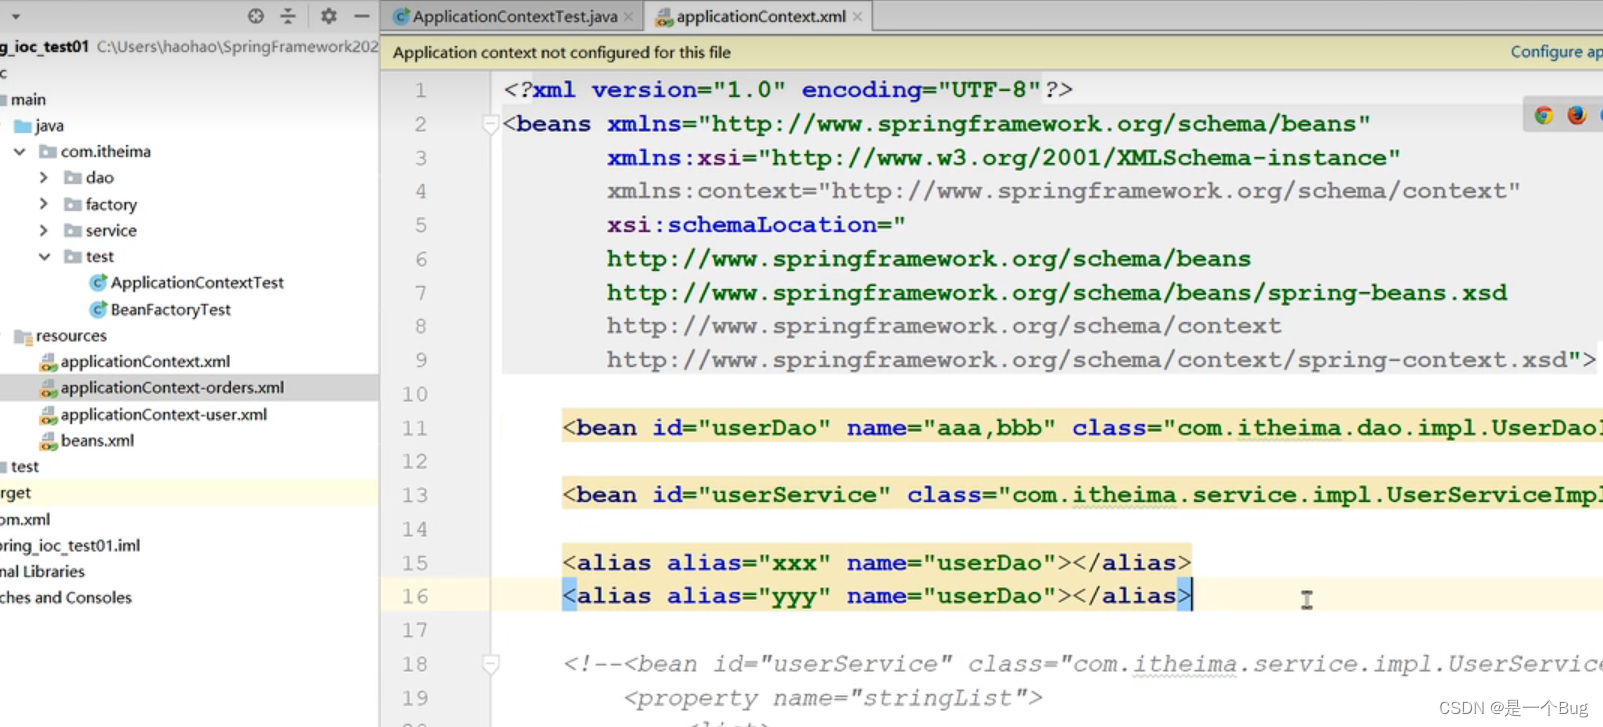Click spring-context.xsd URL on line 9
The image size is (1603, 727).
(x=1087, y=360)
